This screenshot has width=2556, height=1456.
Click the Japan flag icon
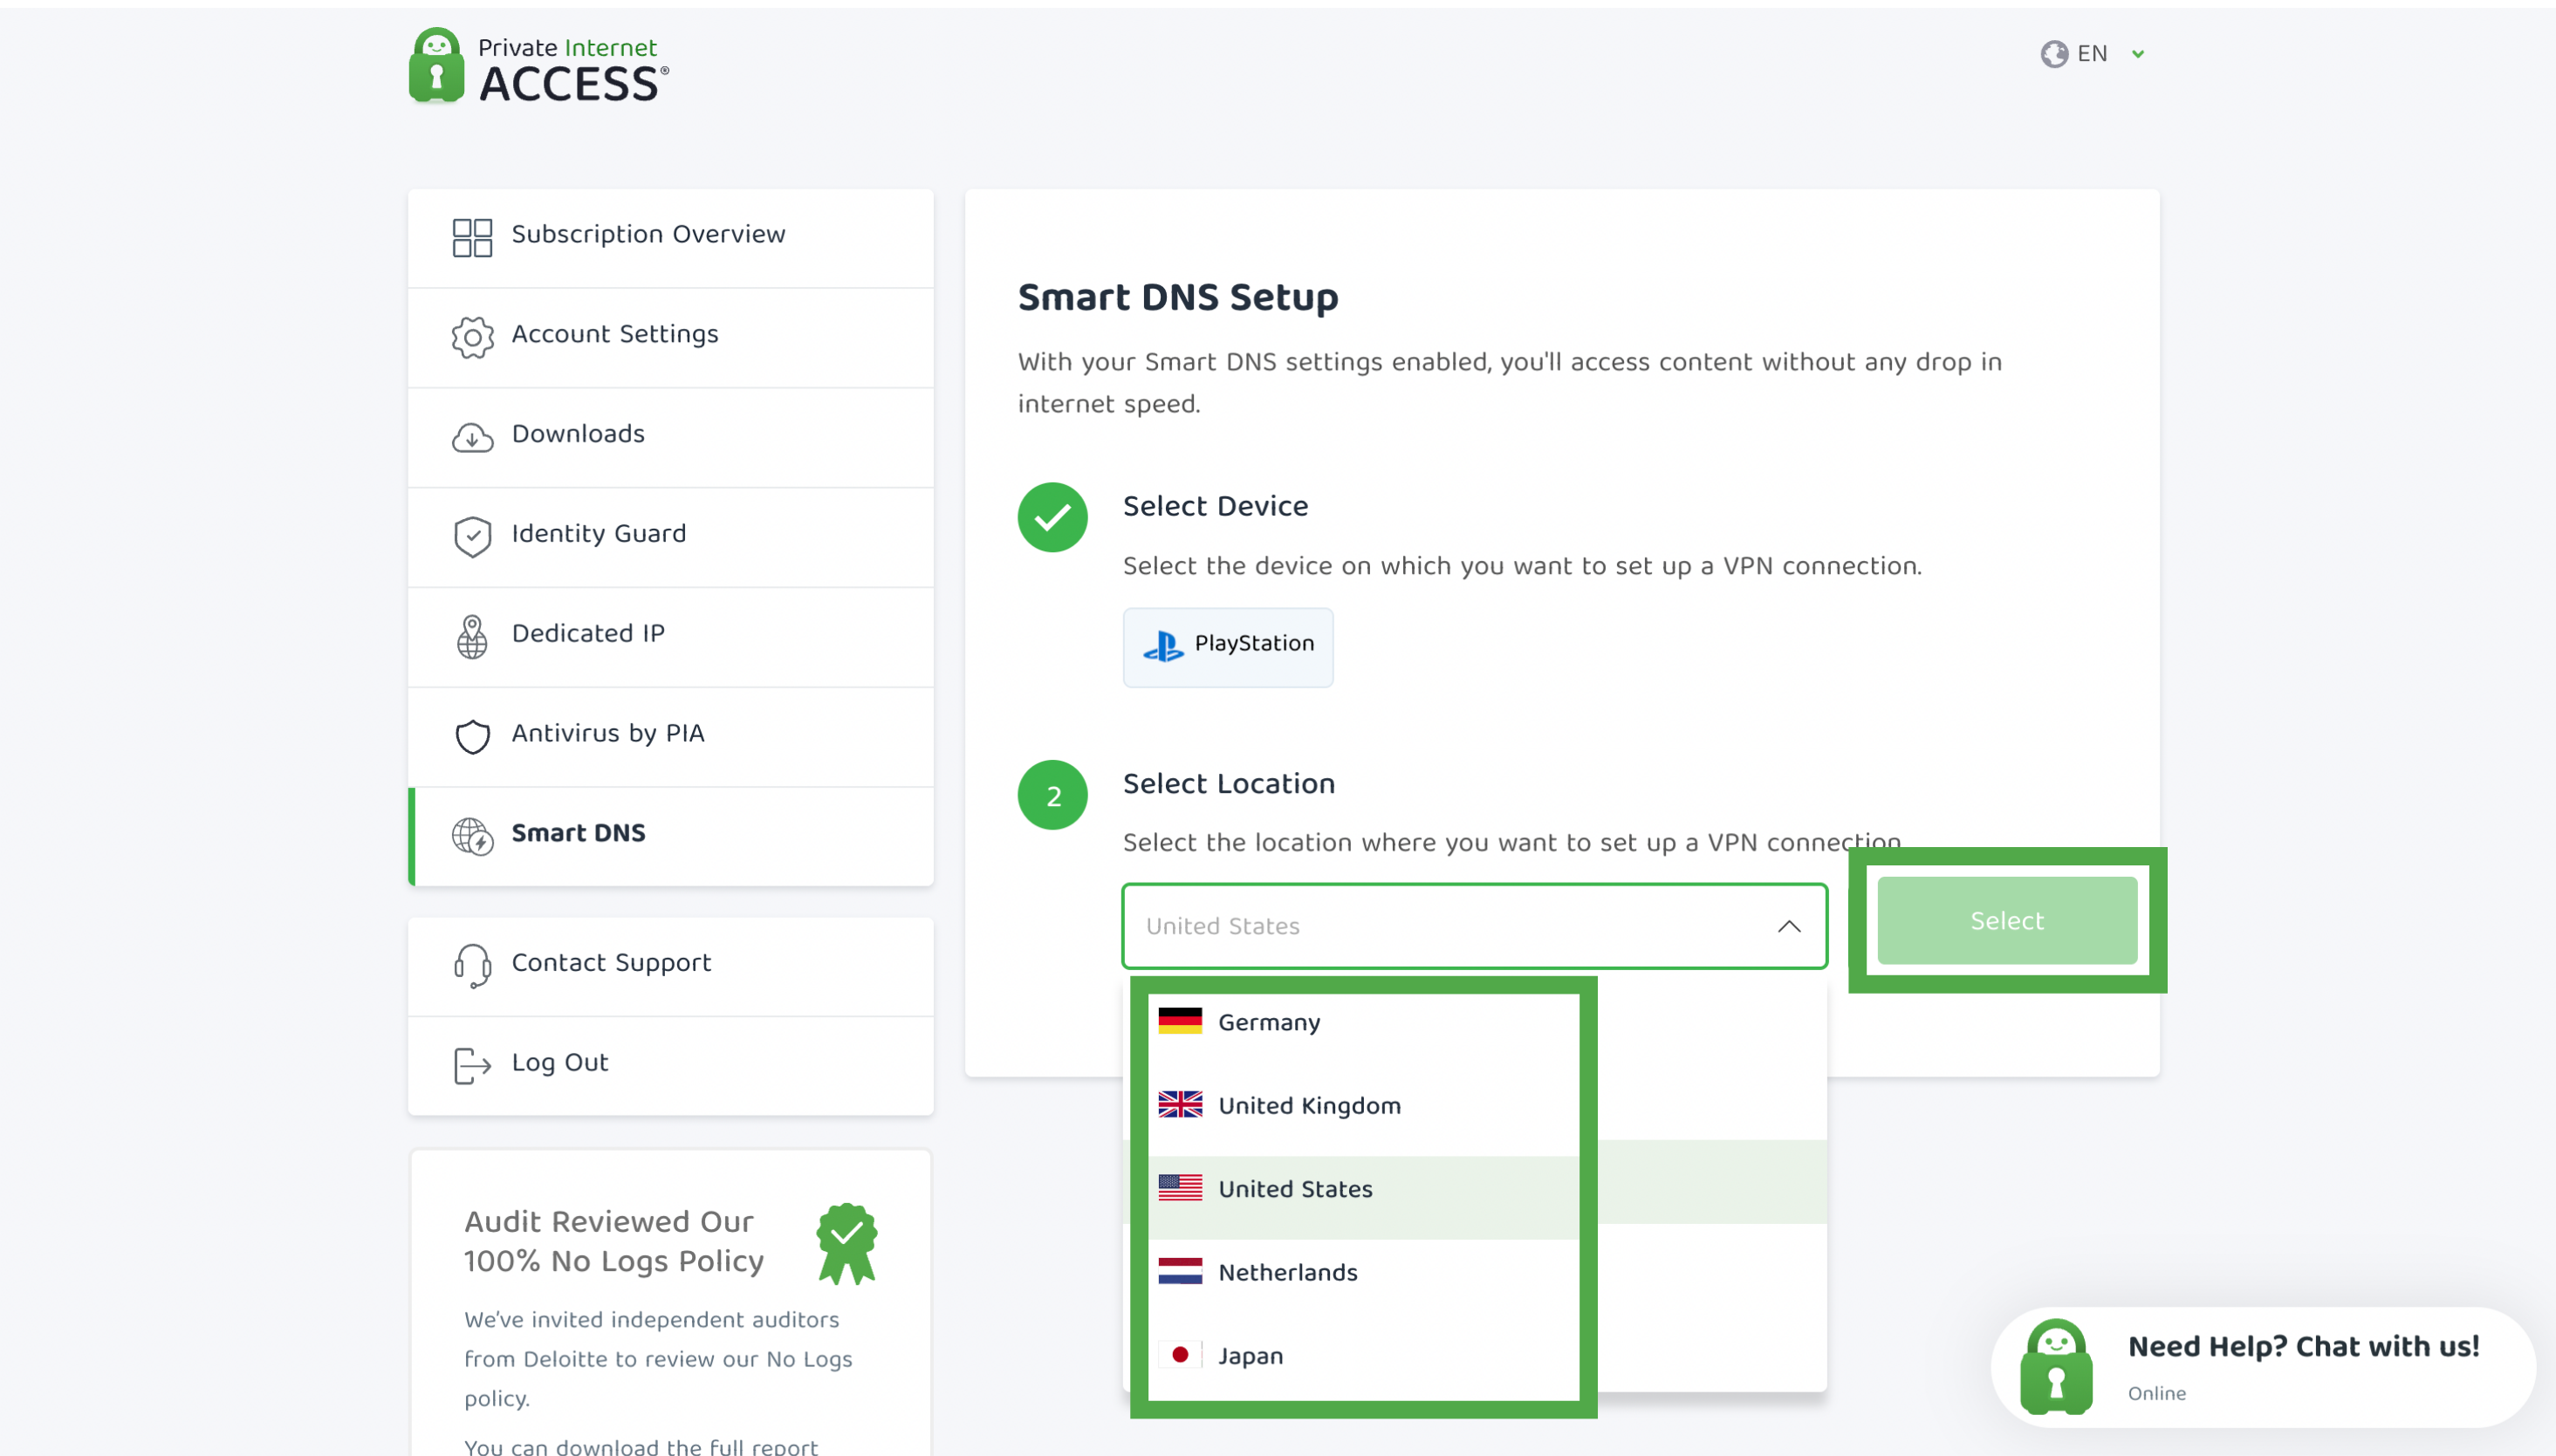pyautogui.click(x=1180, y=1354)
